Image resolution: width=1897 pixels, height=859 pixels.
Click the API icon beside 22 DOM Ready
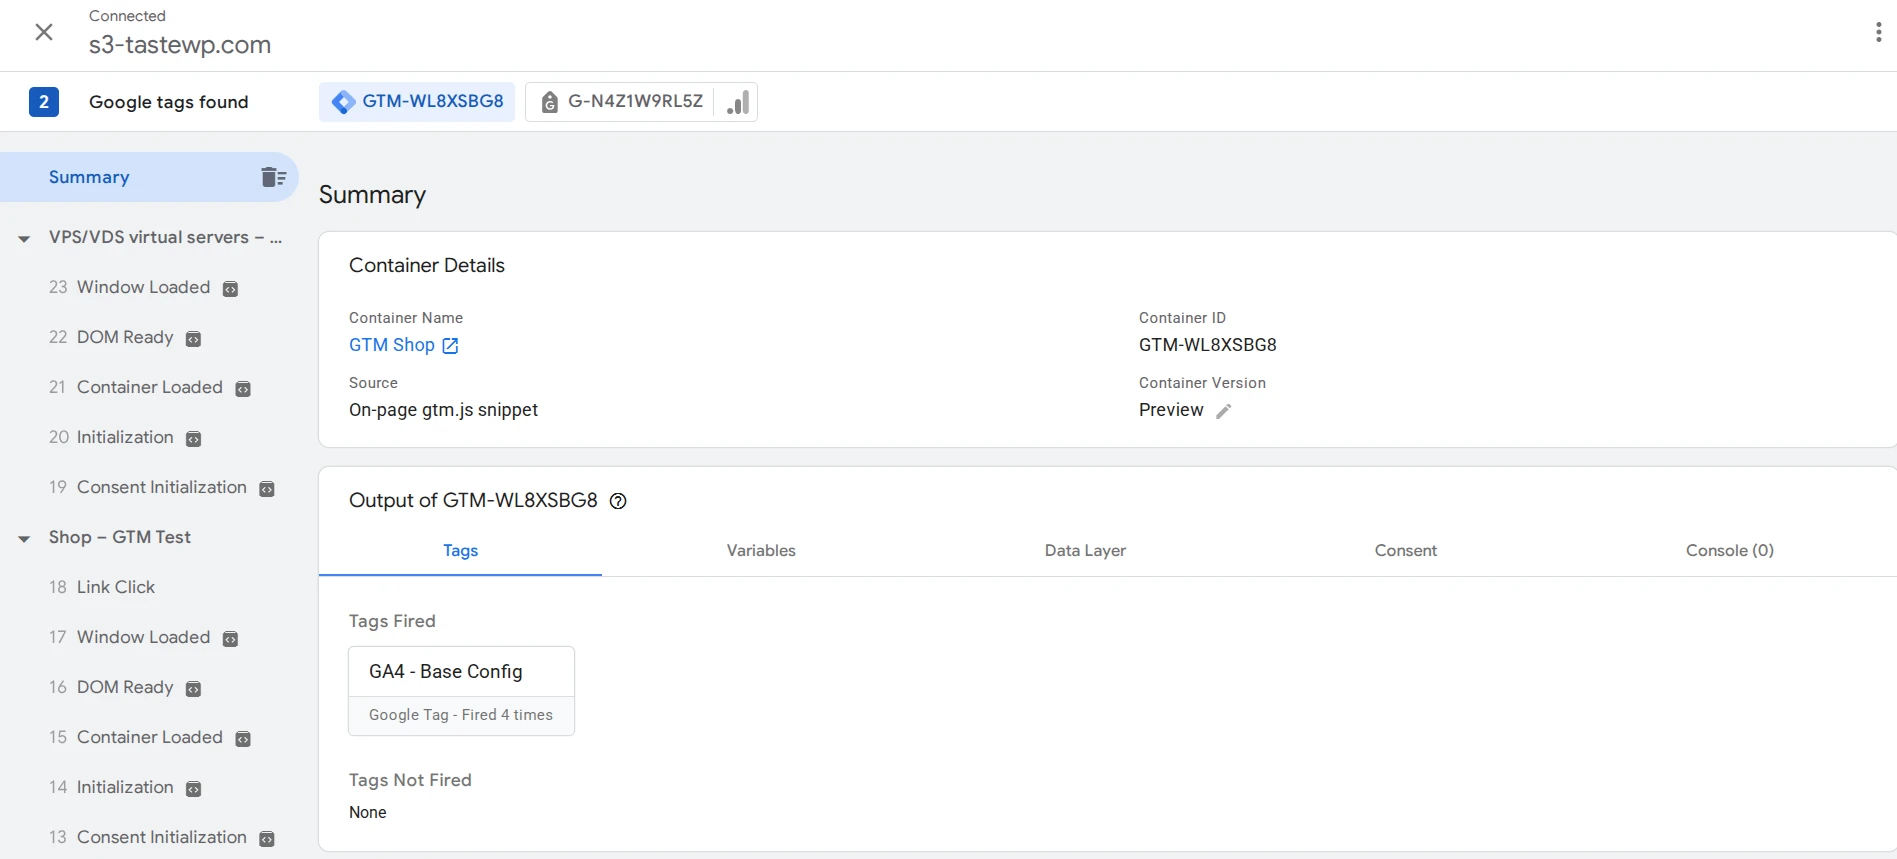pos(194,339)
